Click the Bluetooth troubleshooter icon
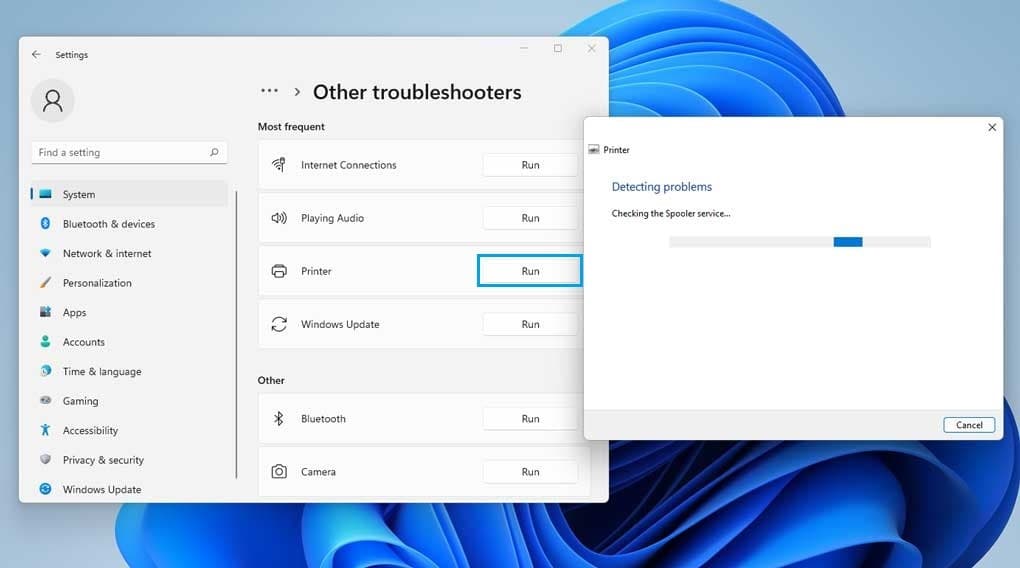 279,418
